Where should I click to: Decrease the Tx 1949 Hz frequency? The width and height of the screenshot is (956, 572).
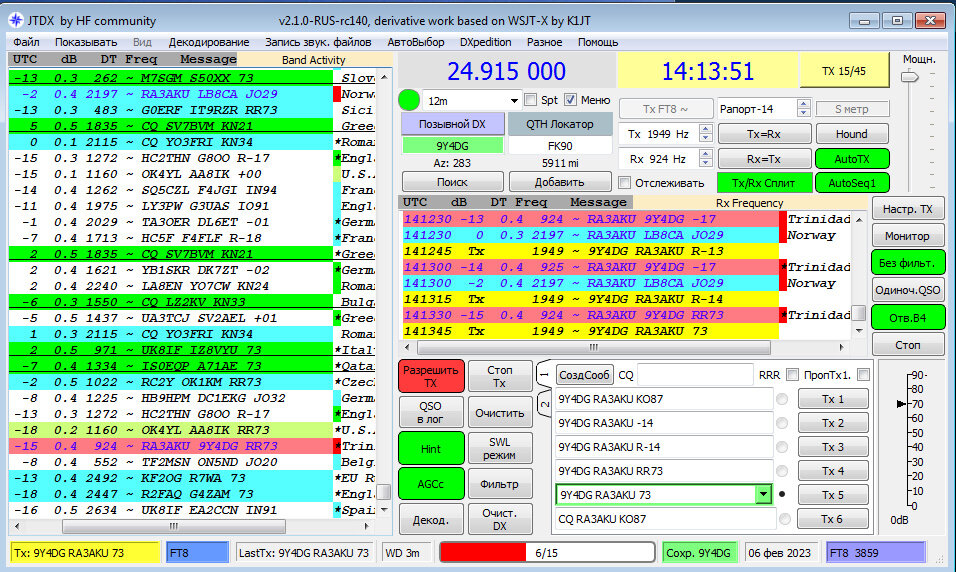pos(705,137)
